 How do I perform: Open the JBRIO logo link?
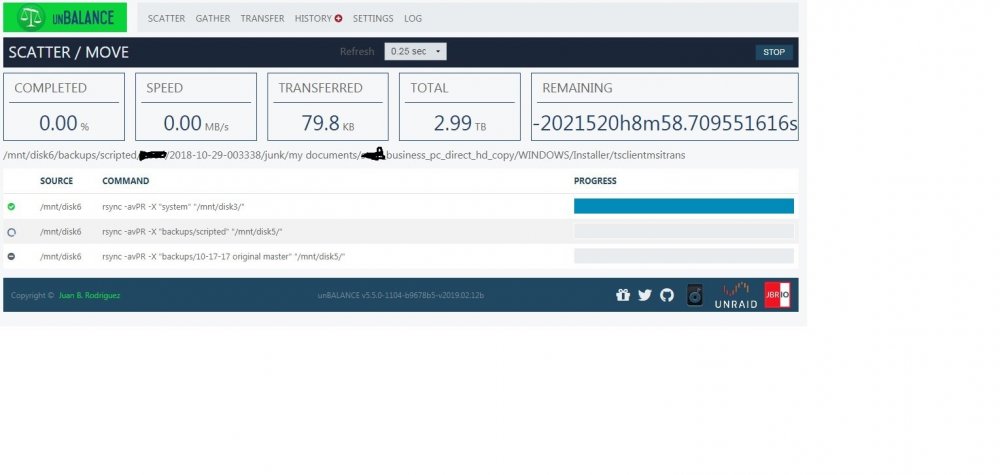tap(777, 295)
